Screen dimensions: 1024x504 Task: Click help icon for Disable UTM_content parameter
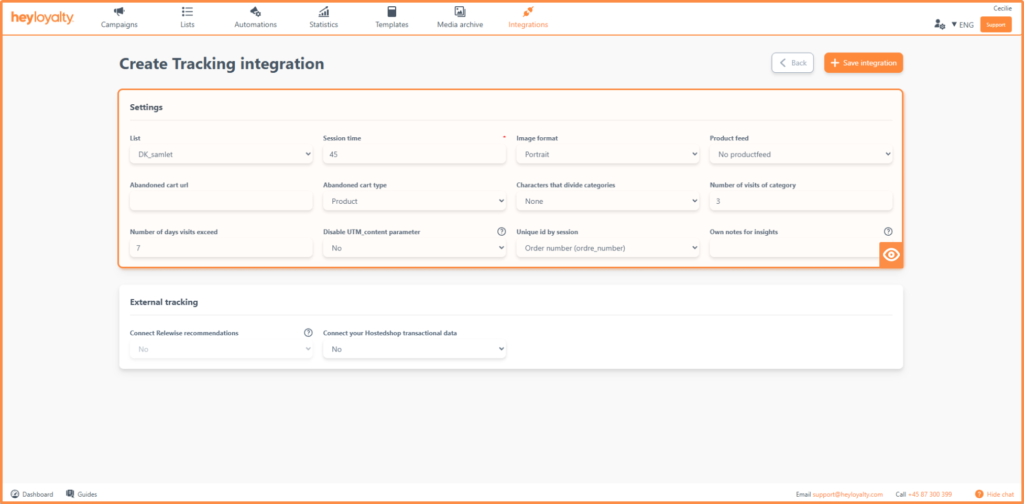pos(501,231)
